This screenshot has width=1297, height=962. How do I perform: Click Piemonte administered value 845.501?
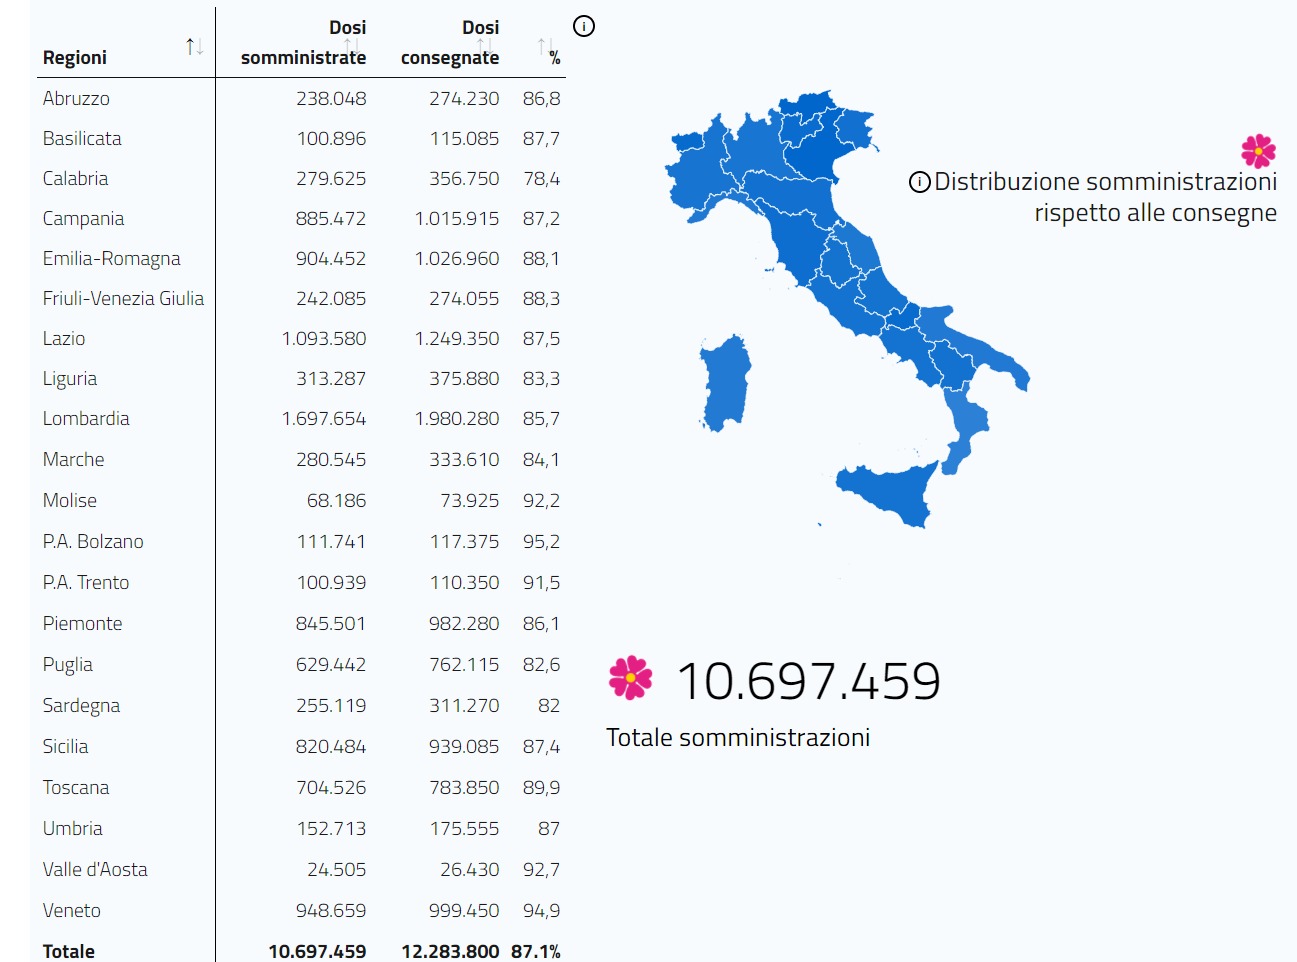(x=331, y=623)
